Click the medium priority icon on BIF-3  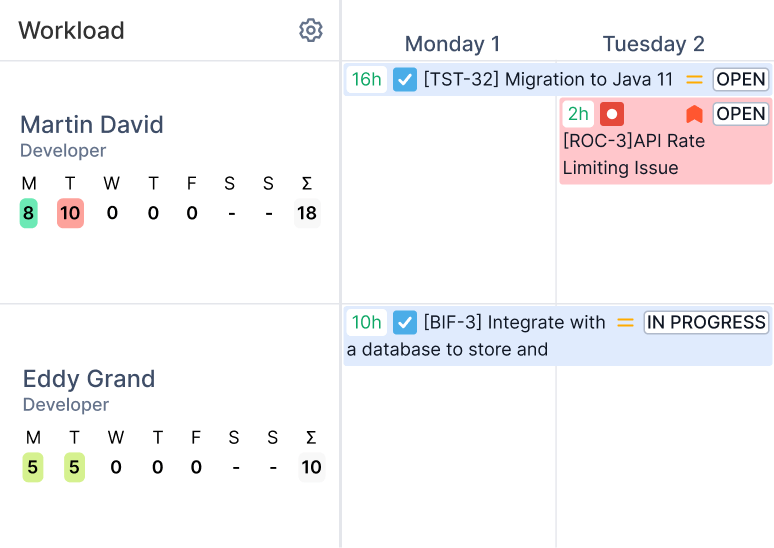tap(625, 322)
